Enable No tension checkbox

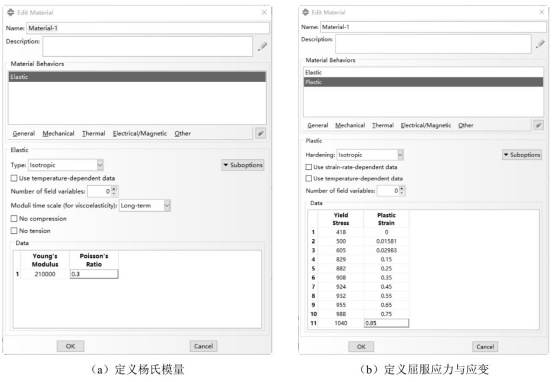[x=14, y=231]
